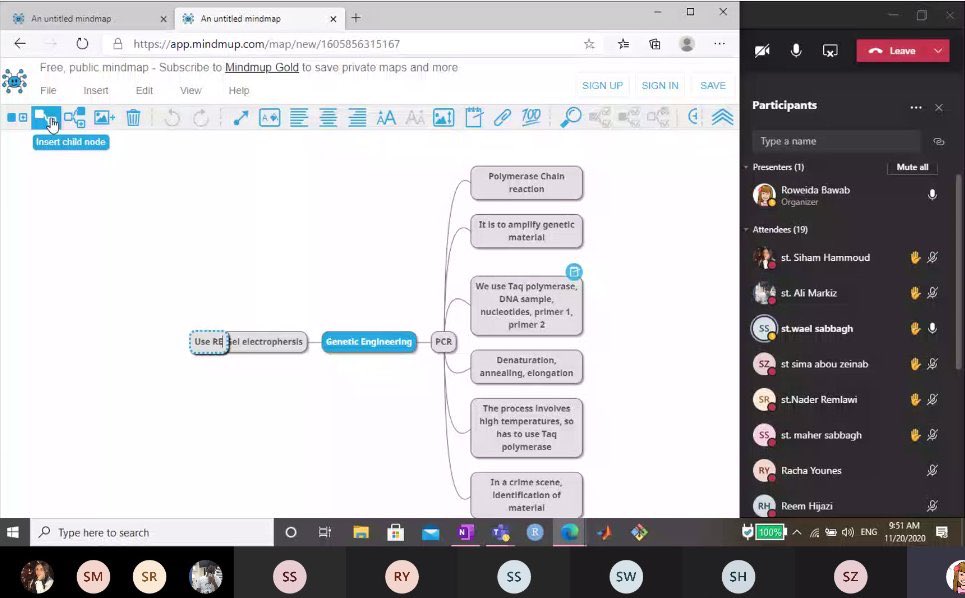Delete the selected node with the trash icon
This screenshot has width=965, height=598.
point(135,117)
